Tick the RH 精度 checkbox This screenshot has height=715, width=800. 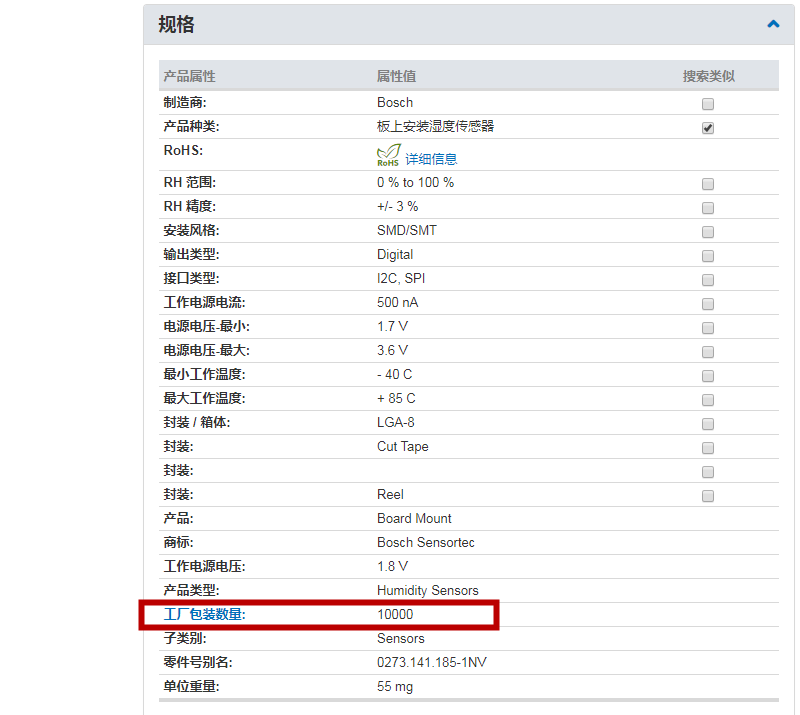[x=708, y=208]
